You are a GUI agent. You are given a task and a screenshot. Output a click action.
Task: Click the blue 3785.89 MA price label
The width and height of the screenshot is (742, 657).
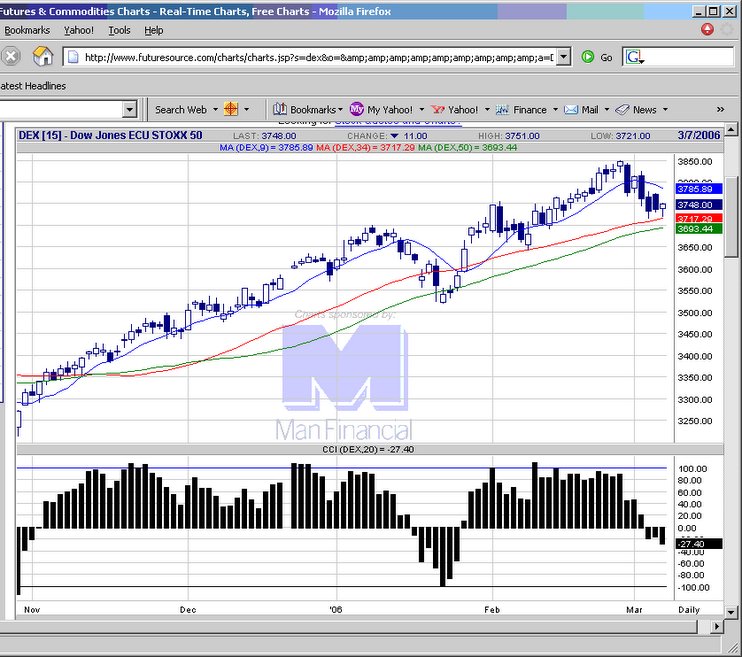699,189
